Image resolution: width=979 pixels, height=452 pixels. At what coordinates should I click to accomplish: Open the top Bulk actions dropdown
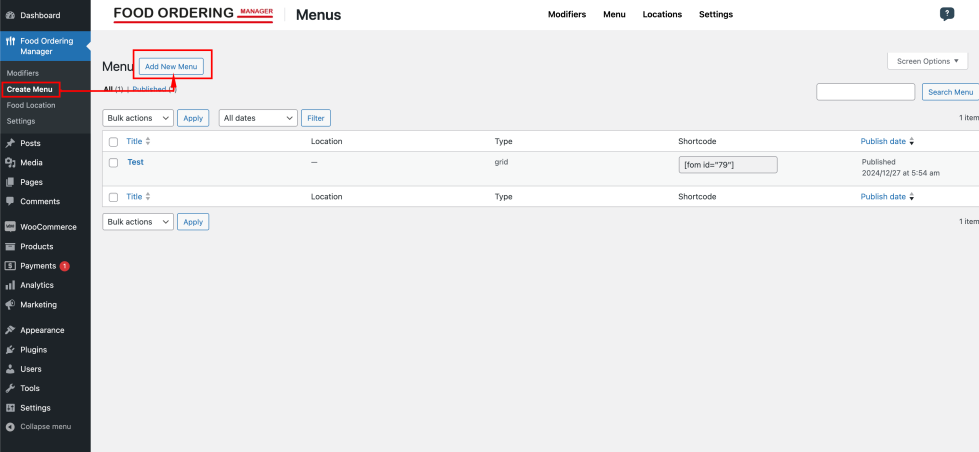tap(138, 118)
